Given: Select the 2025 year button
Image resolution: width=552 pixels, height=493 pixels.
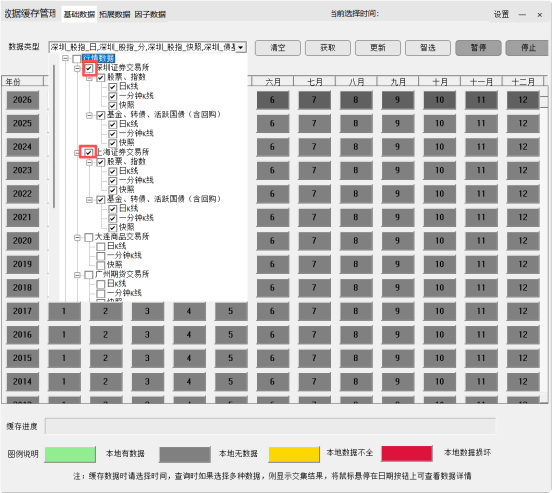Looking at the screenshot, I should (23, 124).
